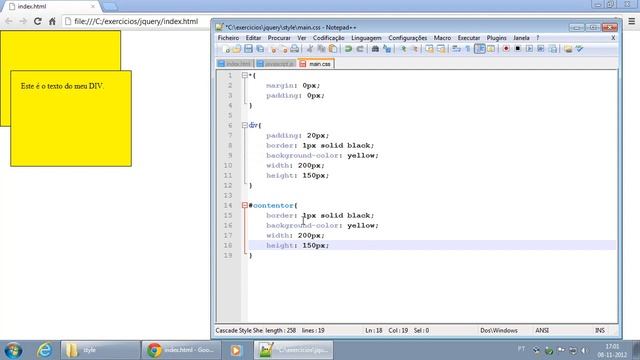Open the Macro menu
The image size is (640, 360).
(x=442, y=38)
